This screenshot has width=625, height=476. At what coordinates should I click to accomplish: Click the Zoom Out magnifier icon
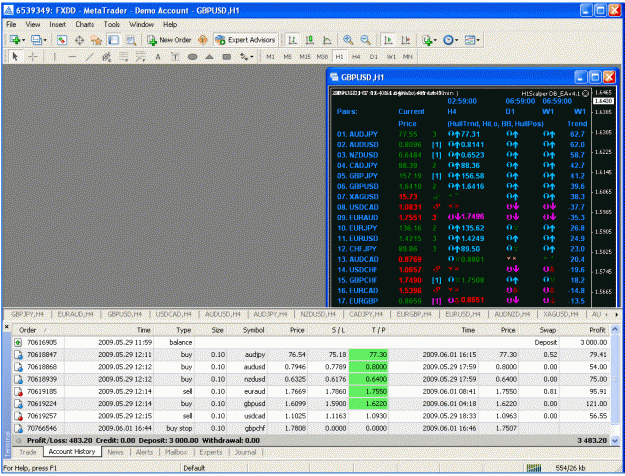[x=365, y=40]
